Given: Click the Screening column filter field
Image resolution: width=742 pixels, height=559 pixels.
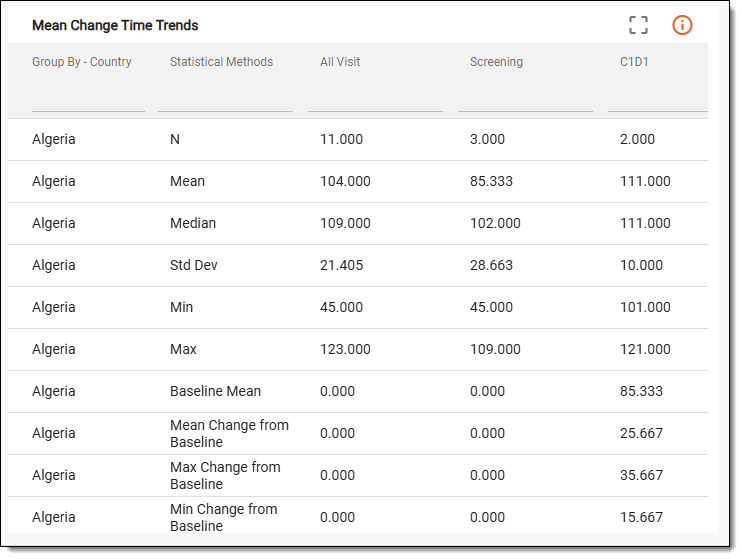Looking at the screenshot, I should 525,102.
